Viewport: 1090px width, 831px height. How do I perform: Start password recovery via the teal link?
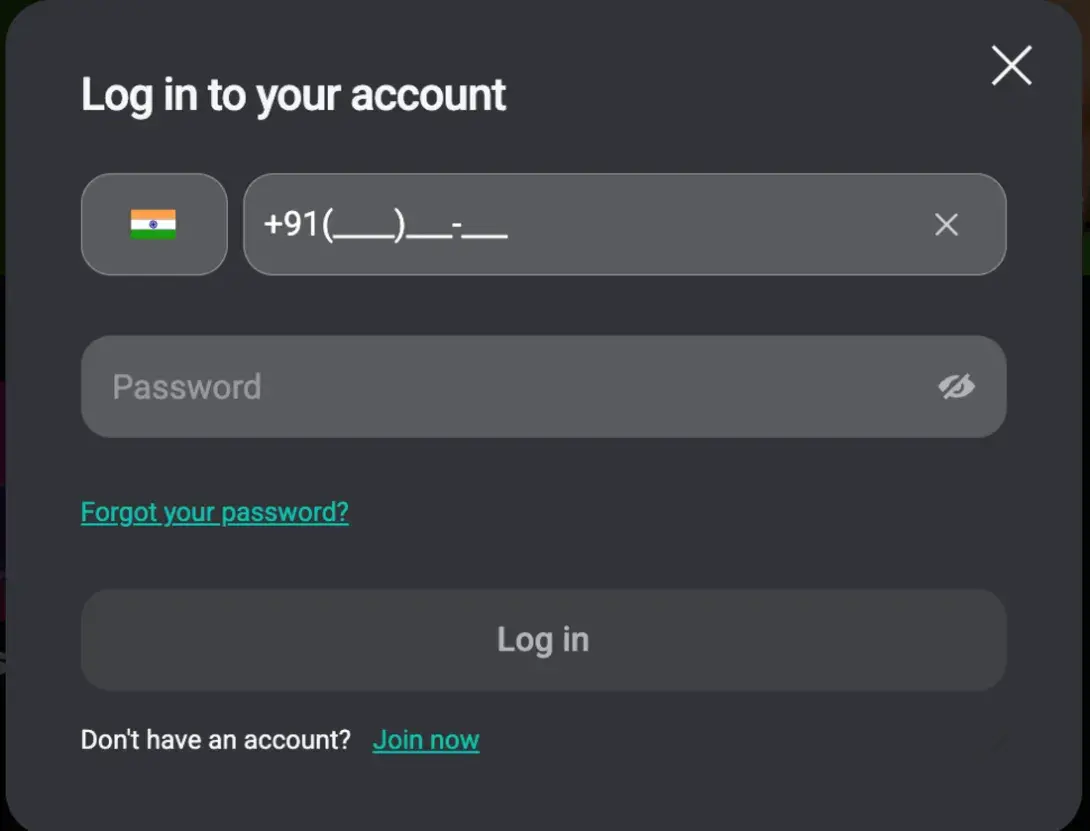pos(215,512)
